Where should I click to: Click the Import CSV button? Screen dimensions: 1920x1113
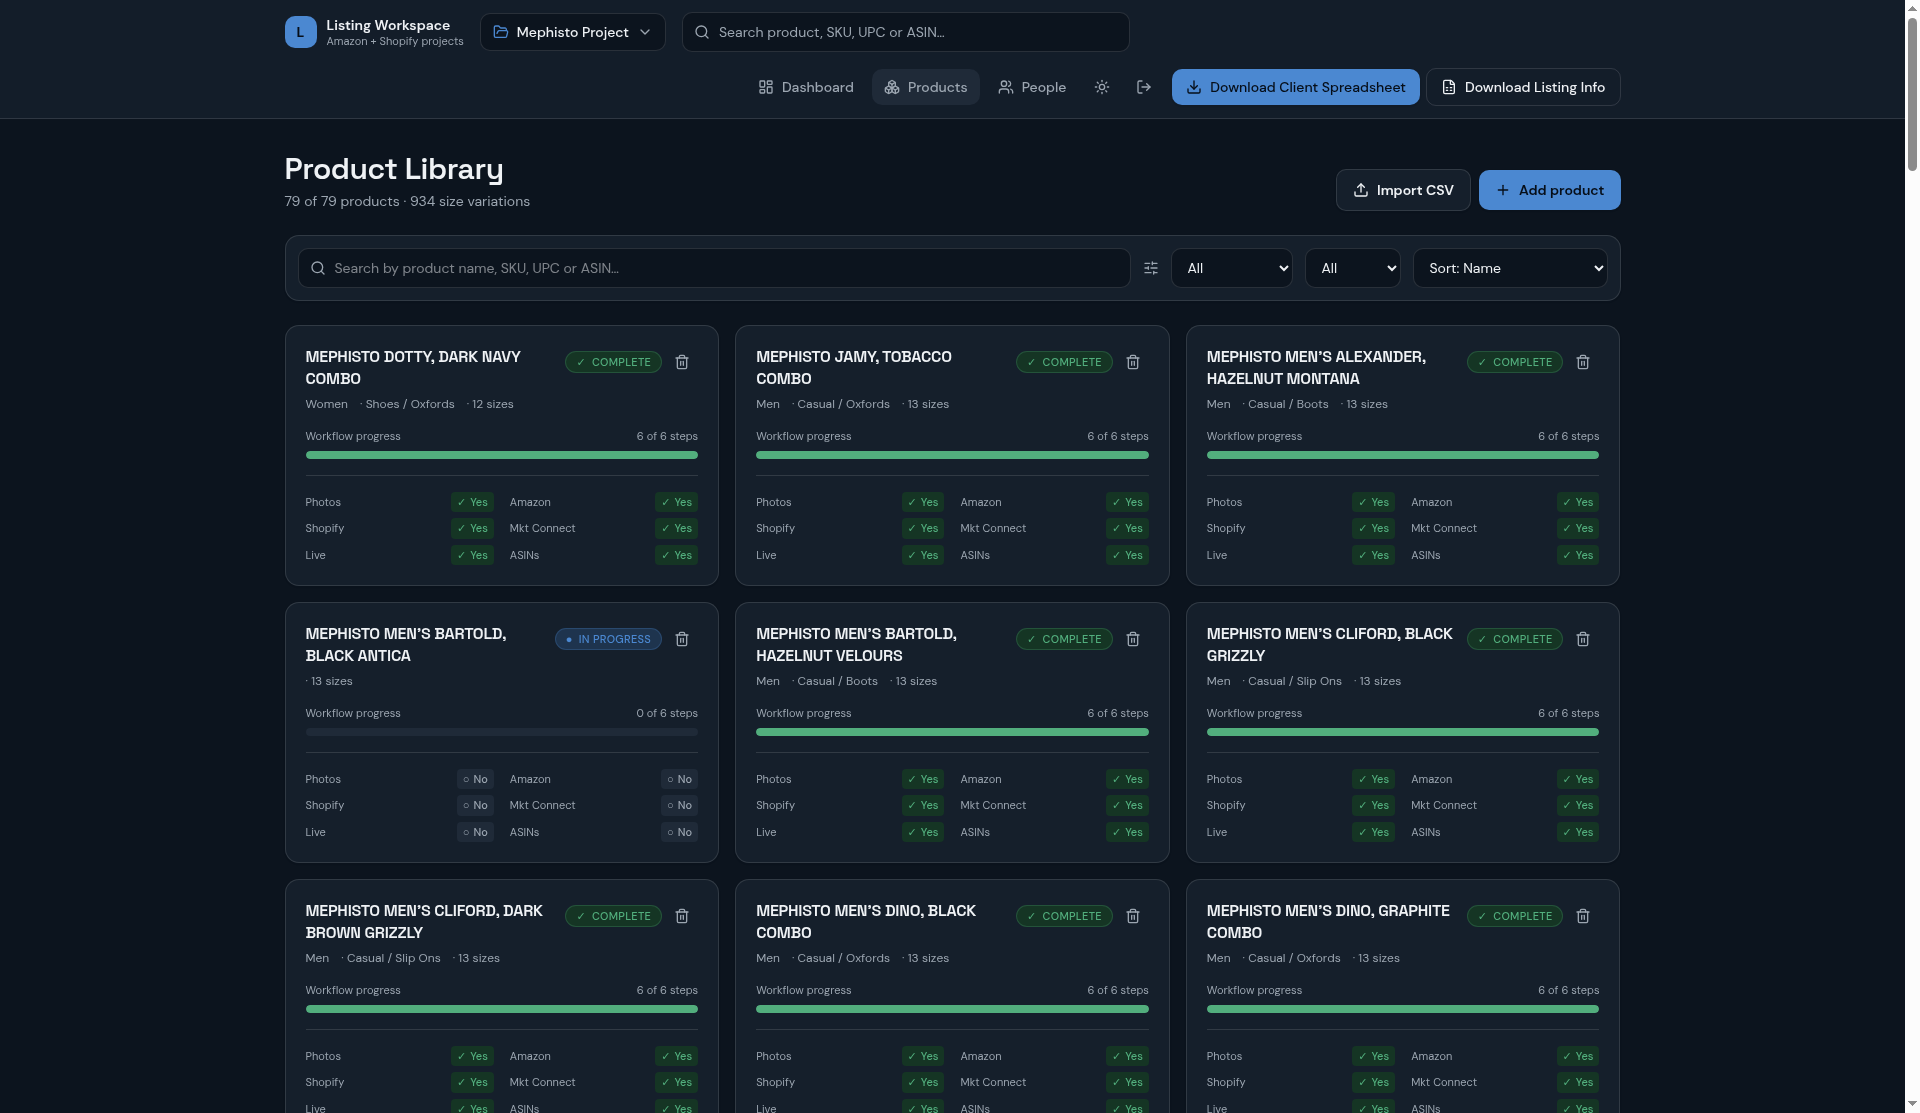tap(1403, 190)
